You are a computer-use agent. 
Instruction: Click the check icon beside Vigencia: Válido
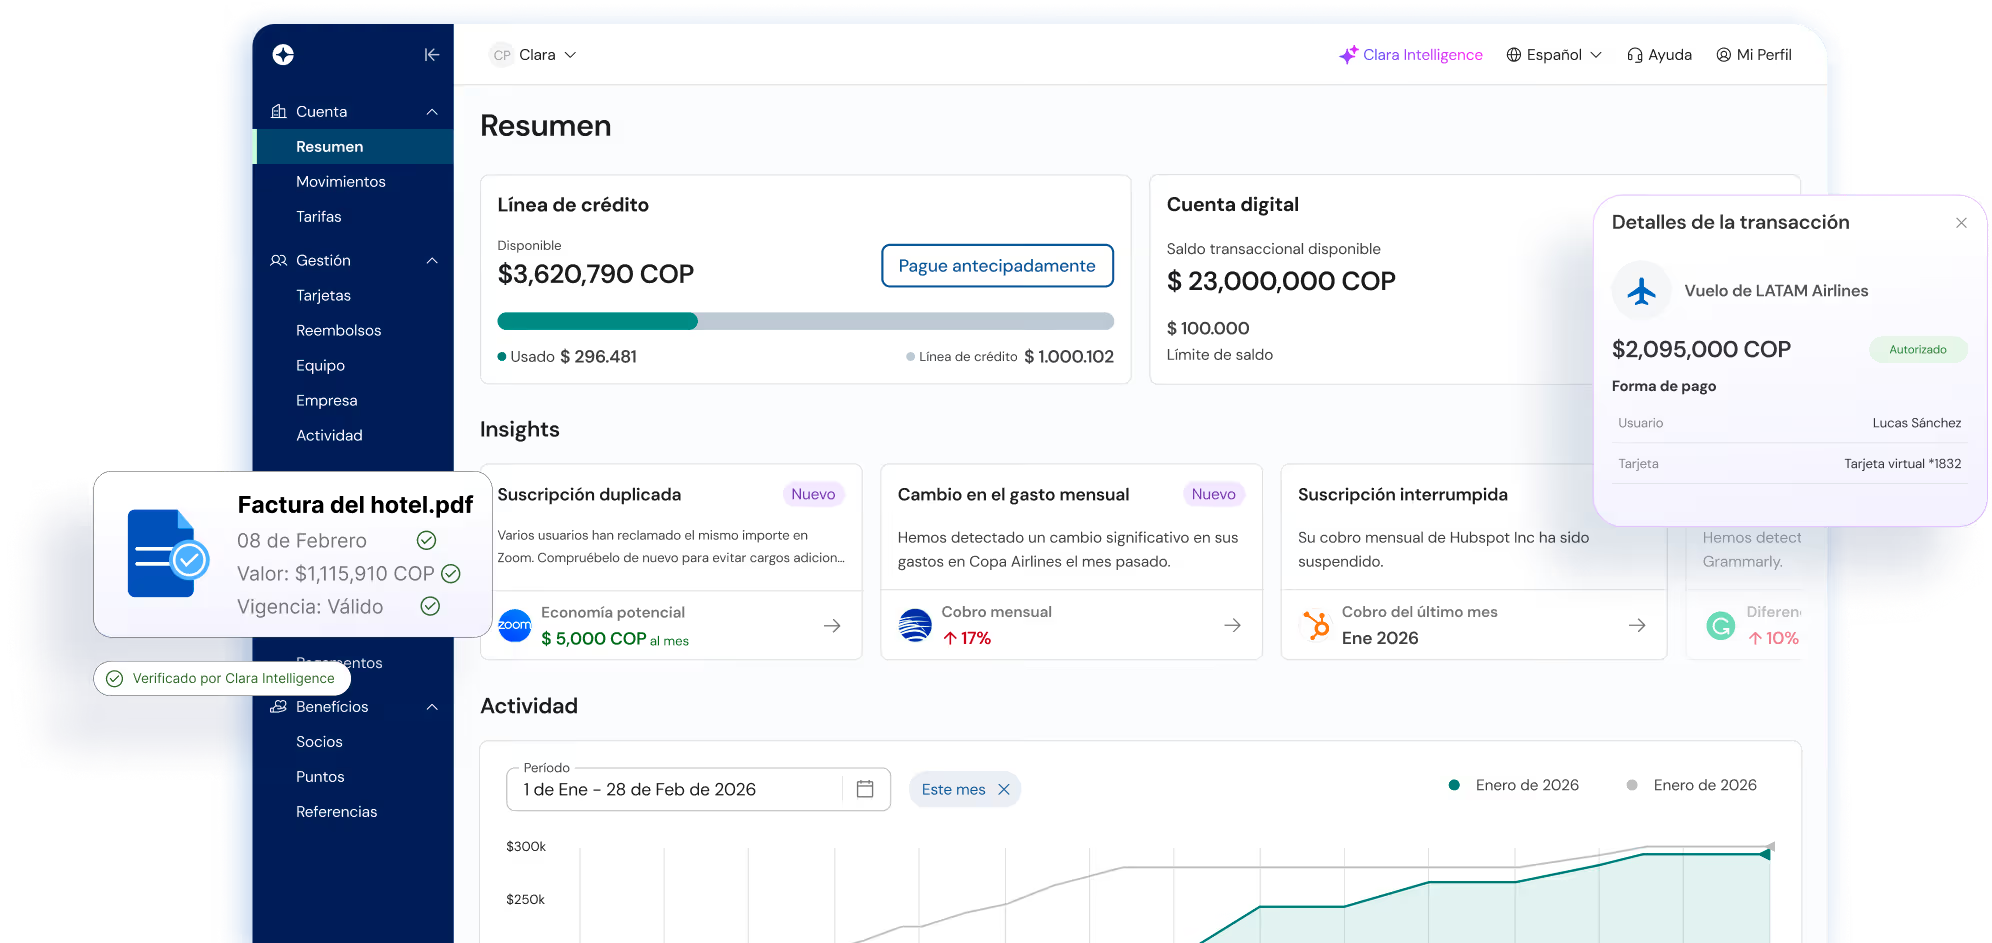click(x=430, y=606)
